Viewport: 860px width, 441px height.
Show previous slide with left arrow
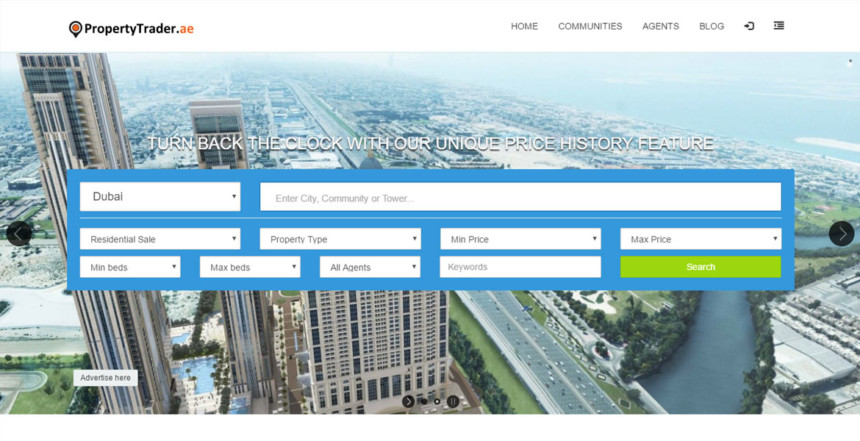click(x=19, y=234)
